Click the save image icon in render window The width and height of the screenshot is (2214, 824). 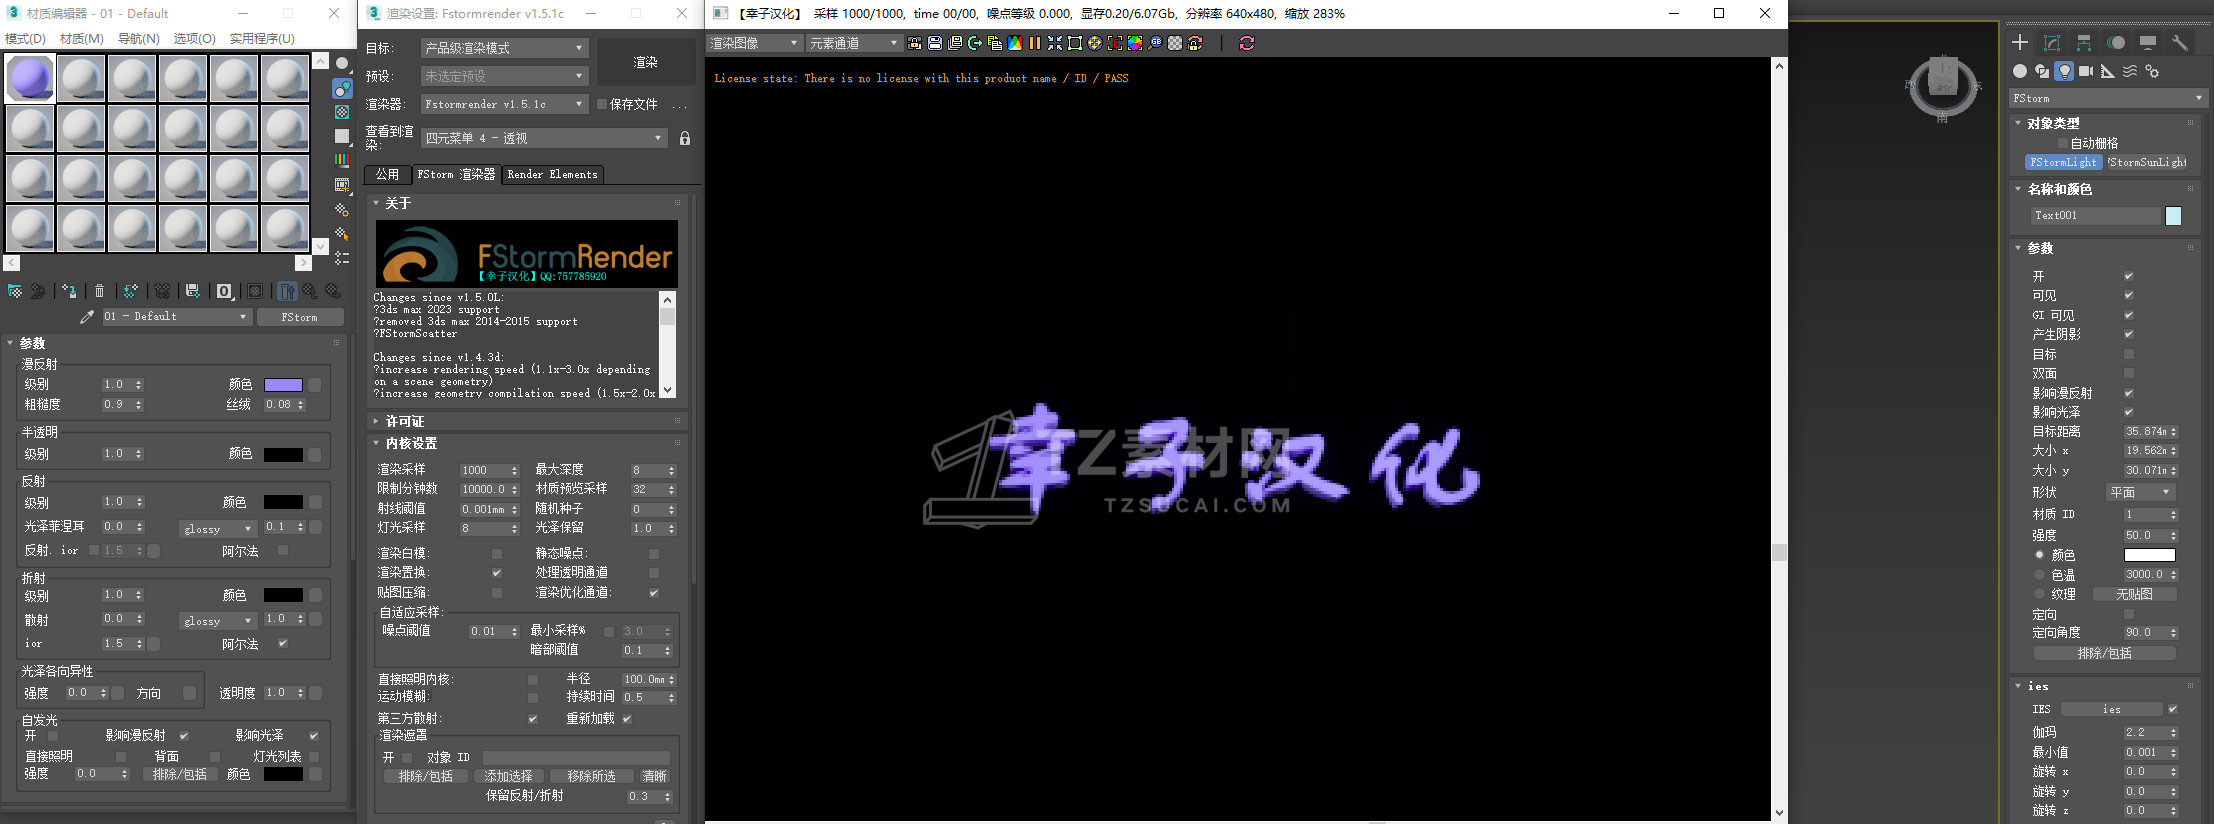click(935, 43)
